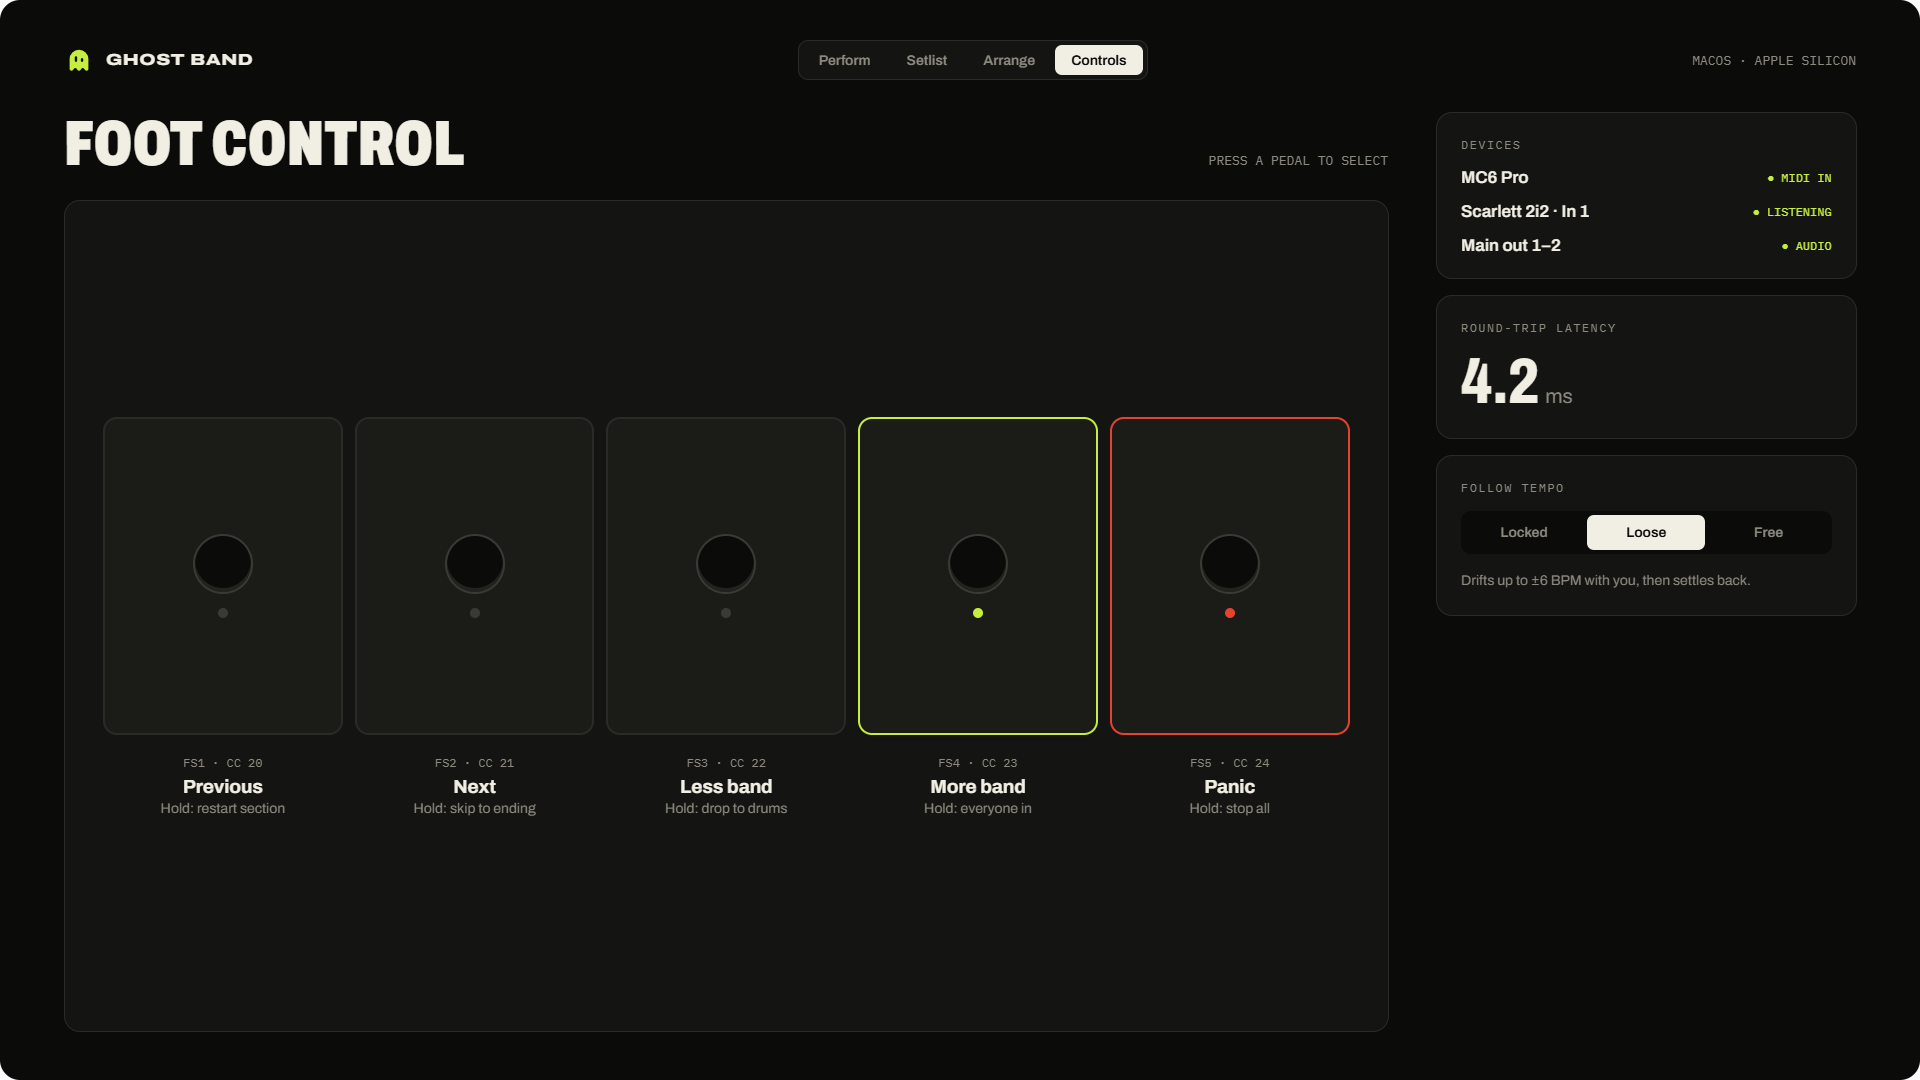Click the Next pedal label
Viewport: 1920px width, 1080px height.
click(x=474, y=787)
